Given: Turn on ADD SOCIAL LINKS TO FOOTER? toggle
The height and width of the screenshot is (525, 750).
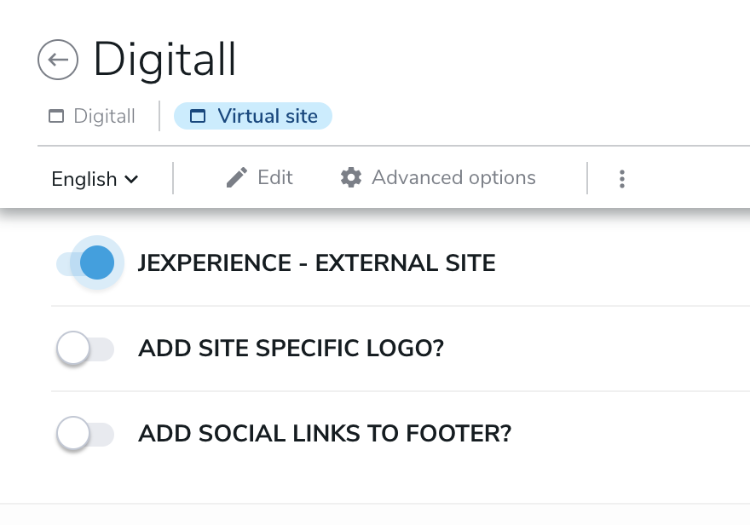Looking at the screenshot, I should click(85, 434).
